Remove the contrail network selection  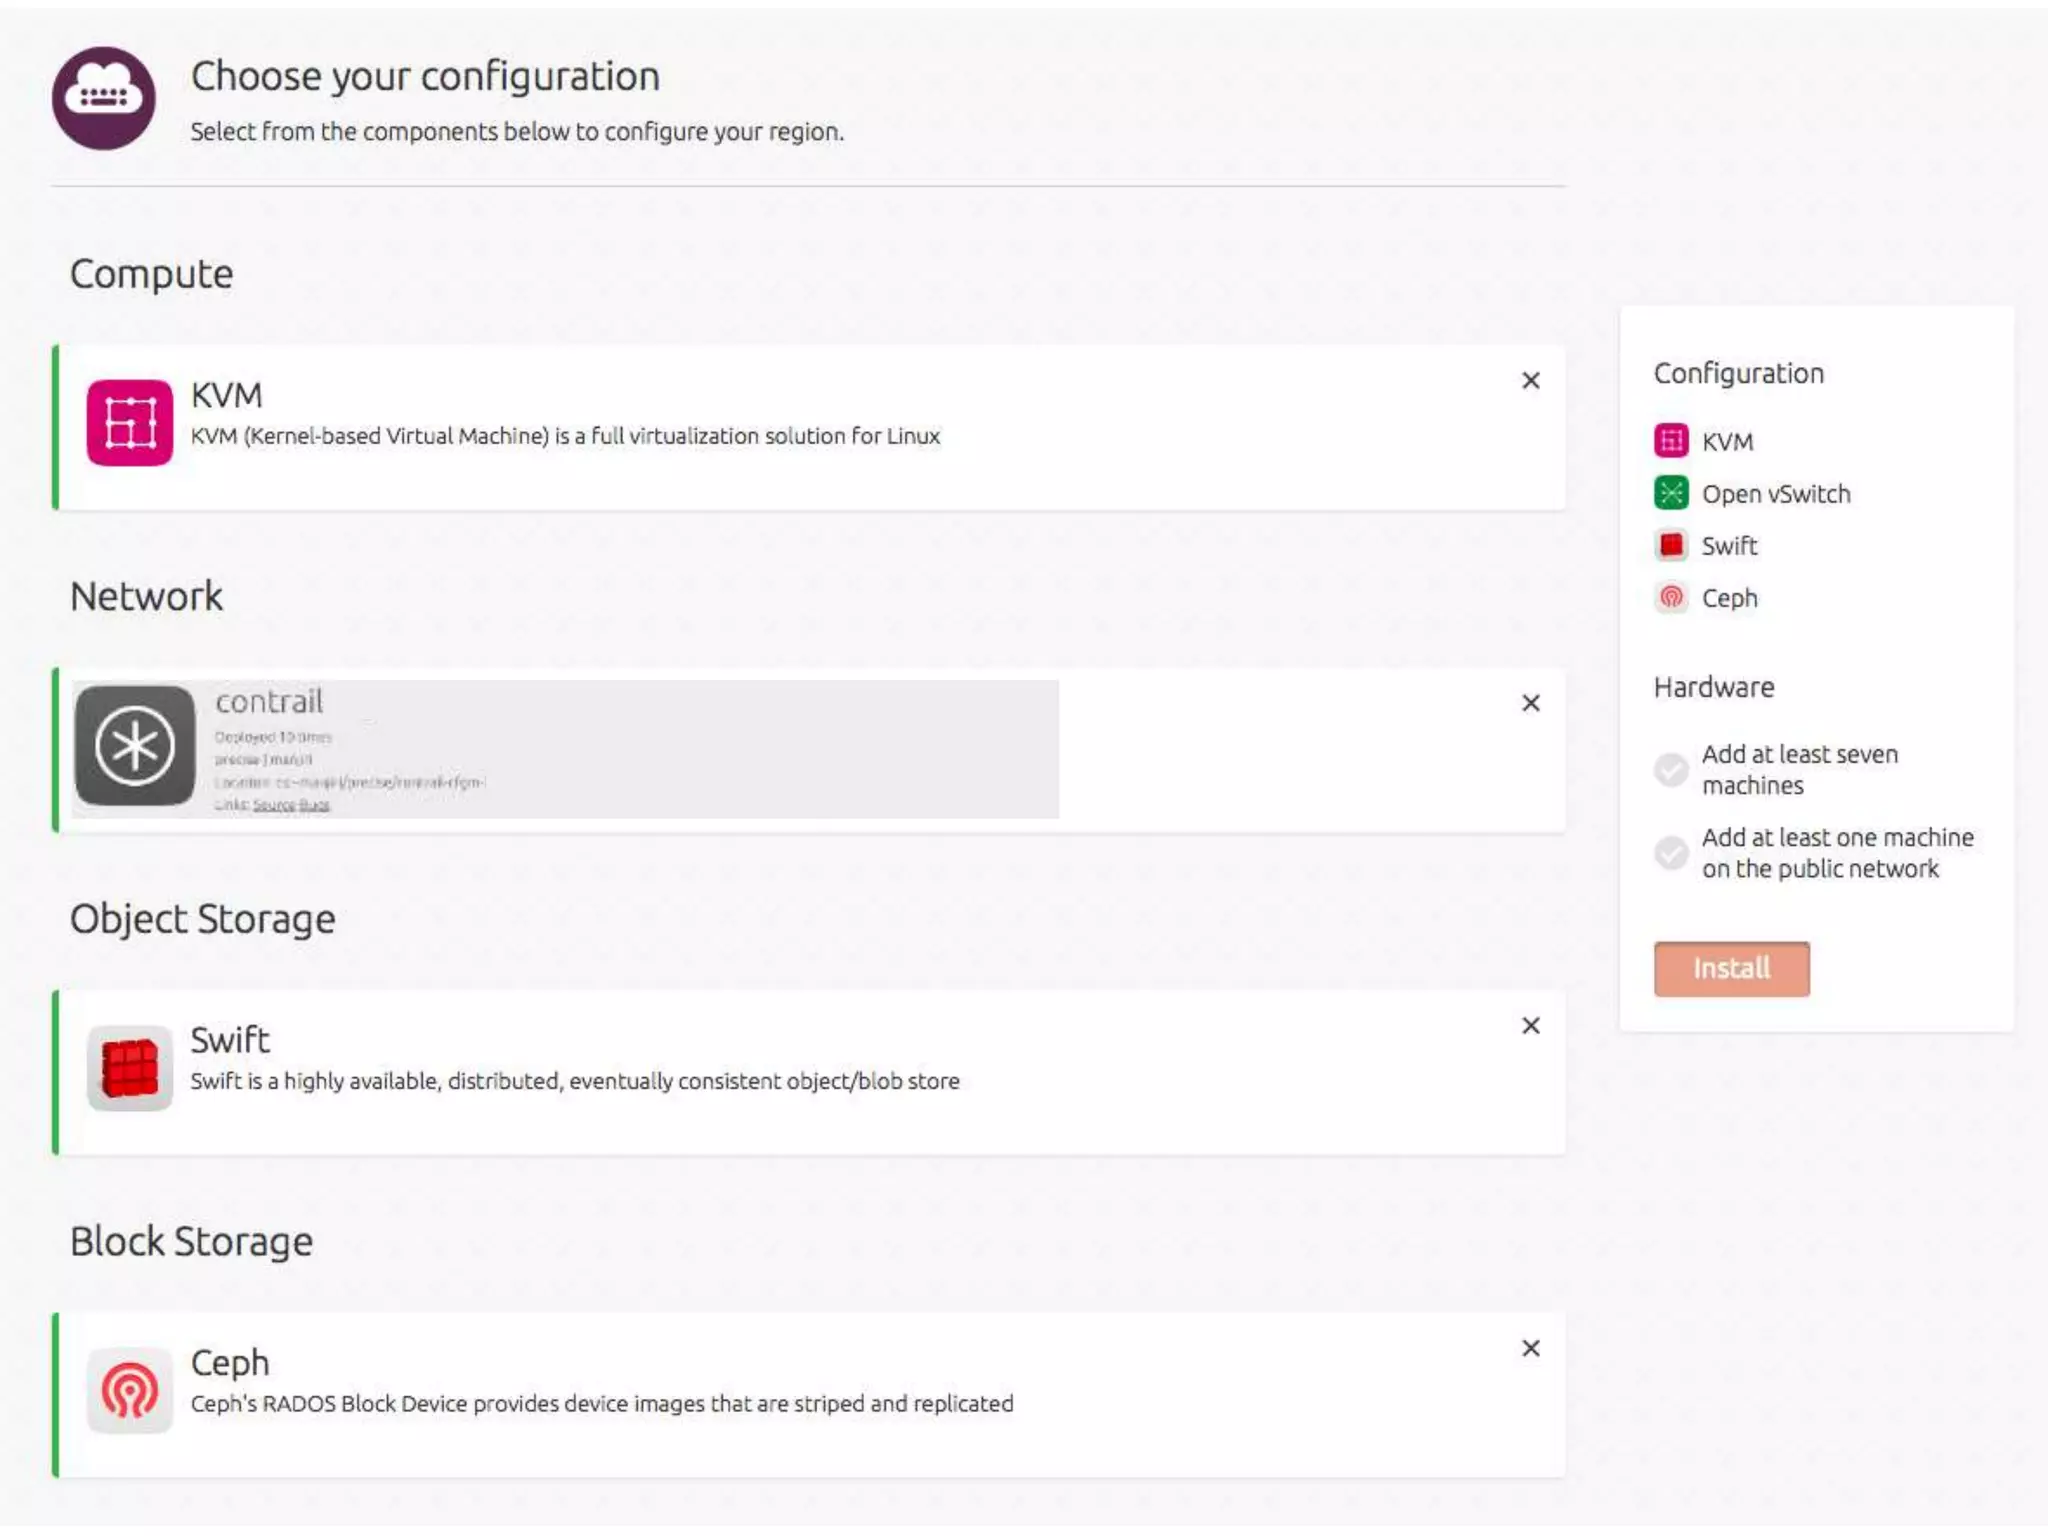pyautogui.click(x=1530, y=703)
